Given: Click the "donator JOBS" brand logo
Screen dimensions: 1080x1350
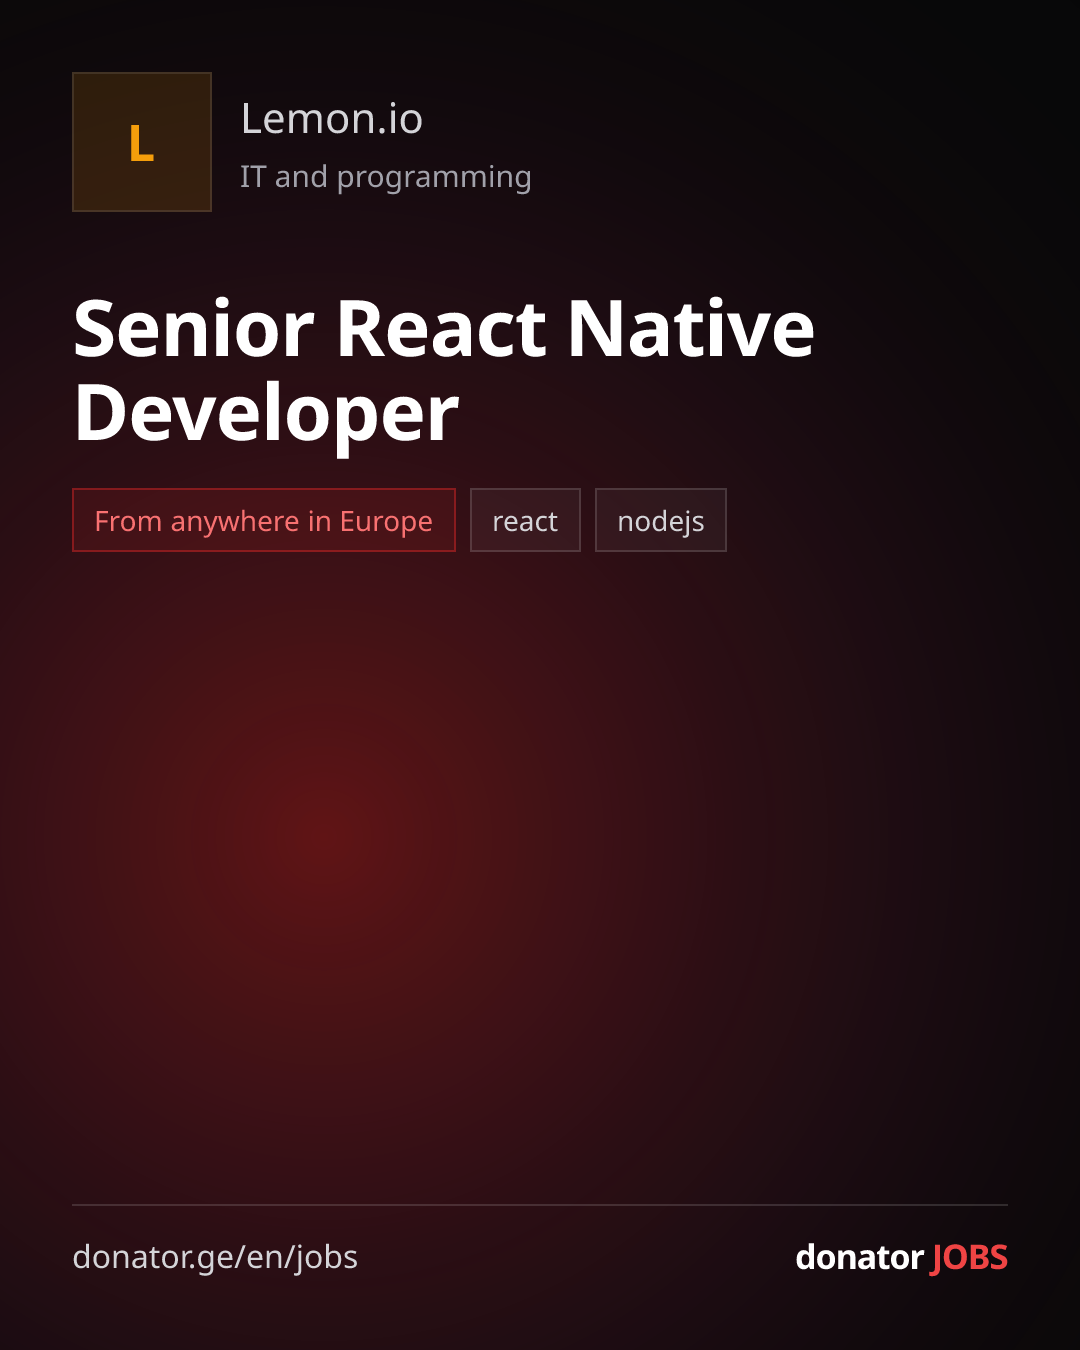Looking at the screenshot, I should point(901,1257).
